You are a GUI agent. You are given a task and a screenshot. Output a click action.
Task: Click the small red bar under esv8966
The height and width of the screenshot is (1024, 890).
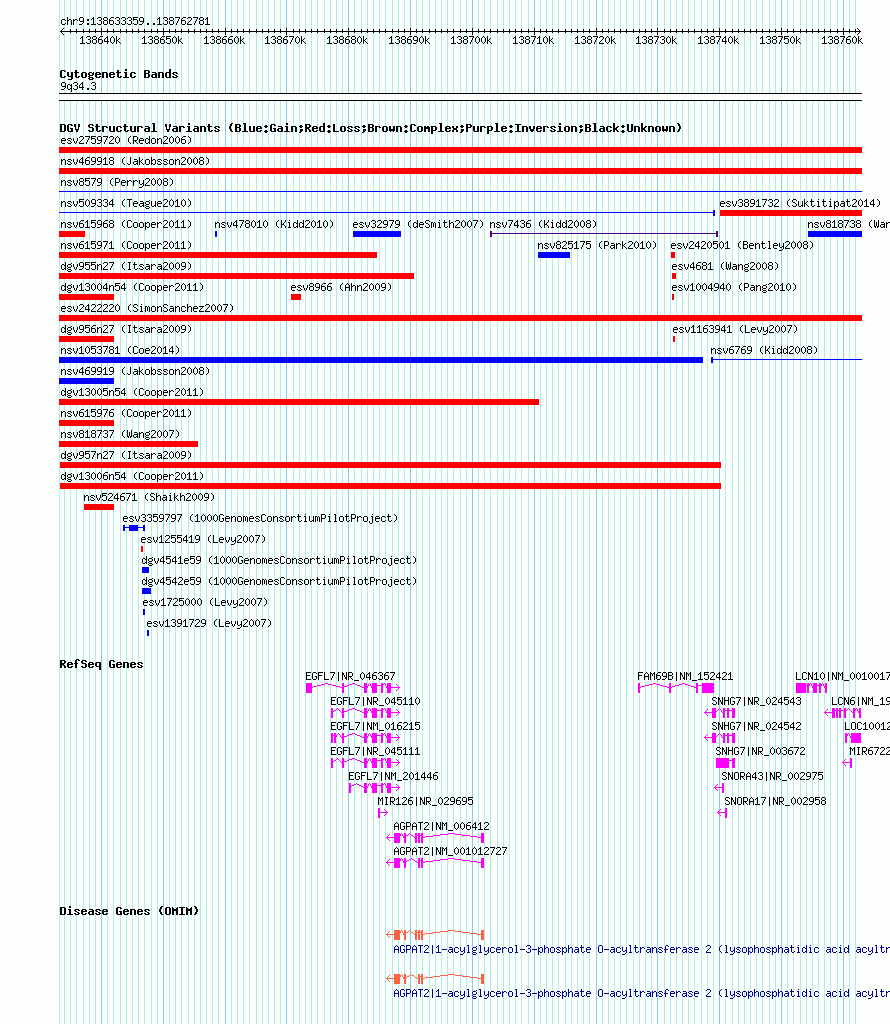coord(296,297)
